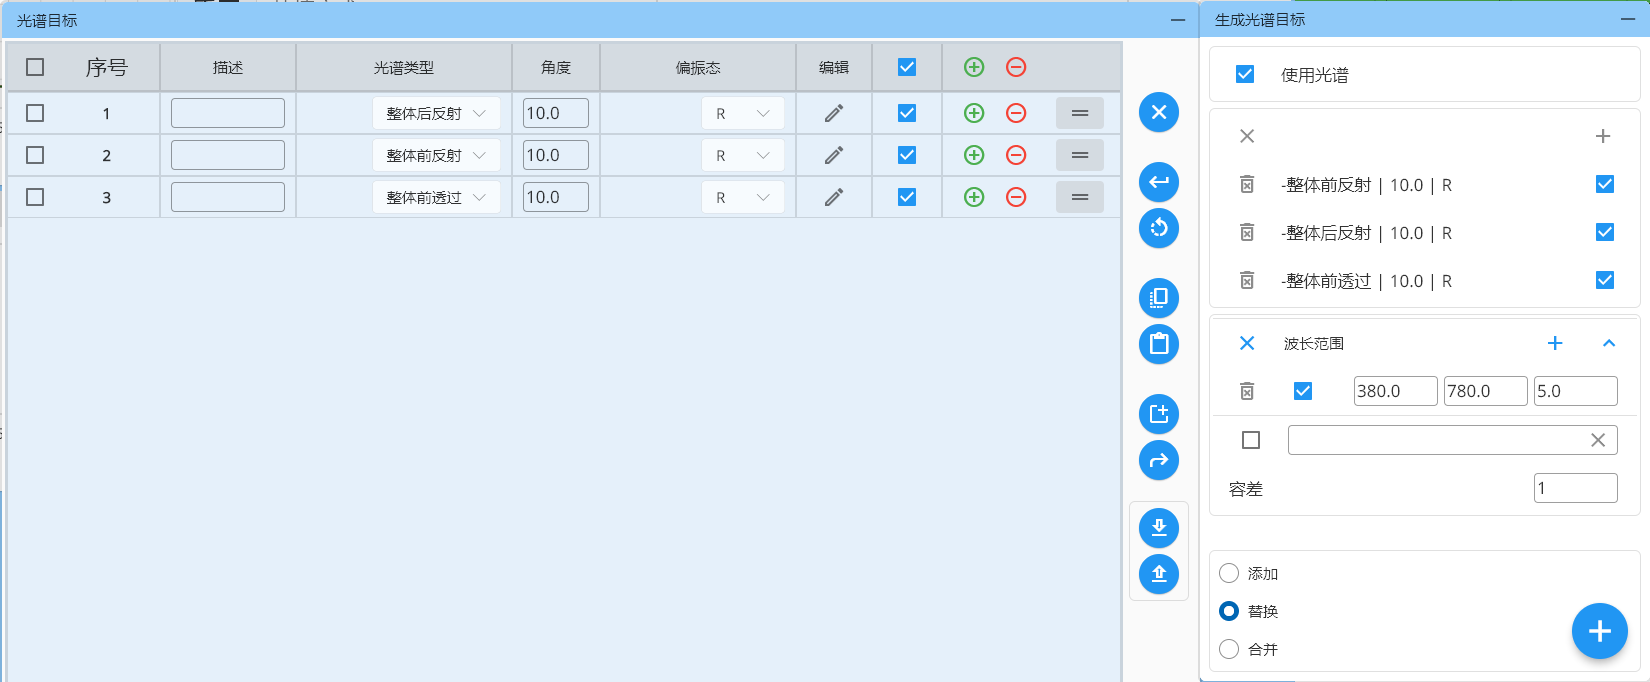The height and width of the screenshot is (682, 1650).
Task: Click the blue upload arrow button
Action: coord(1159,574)
